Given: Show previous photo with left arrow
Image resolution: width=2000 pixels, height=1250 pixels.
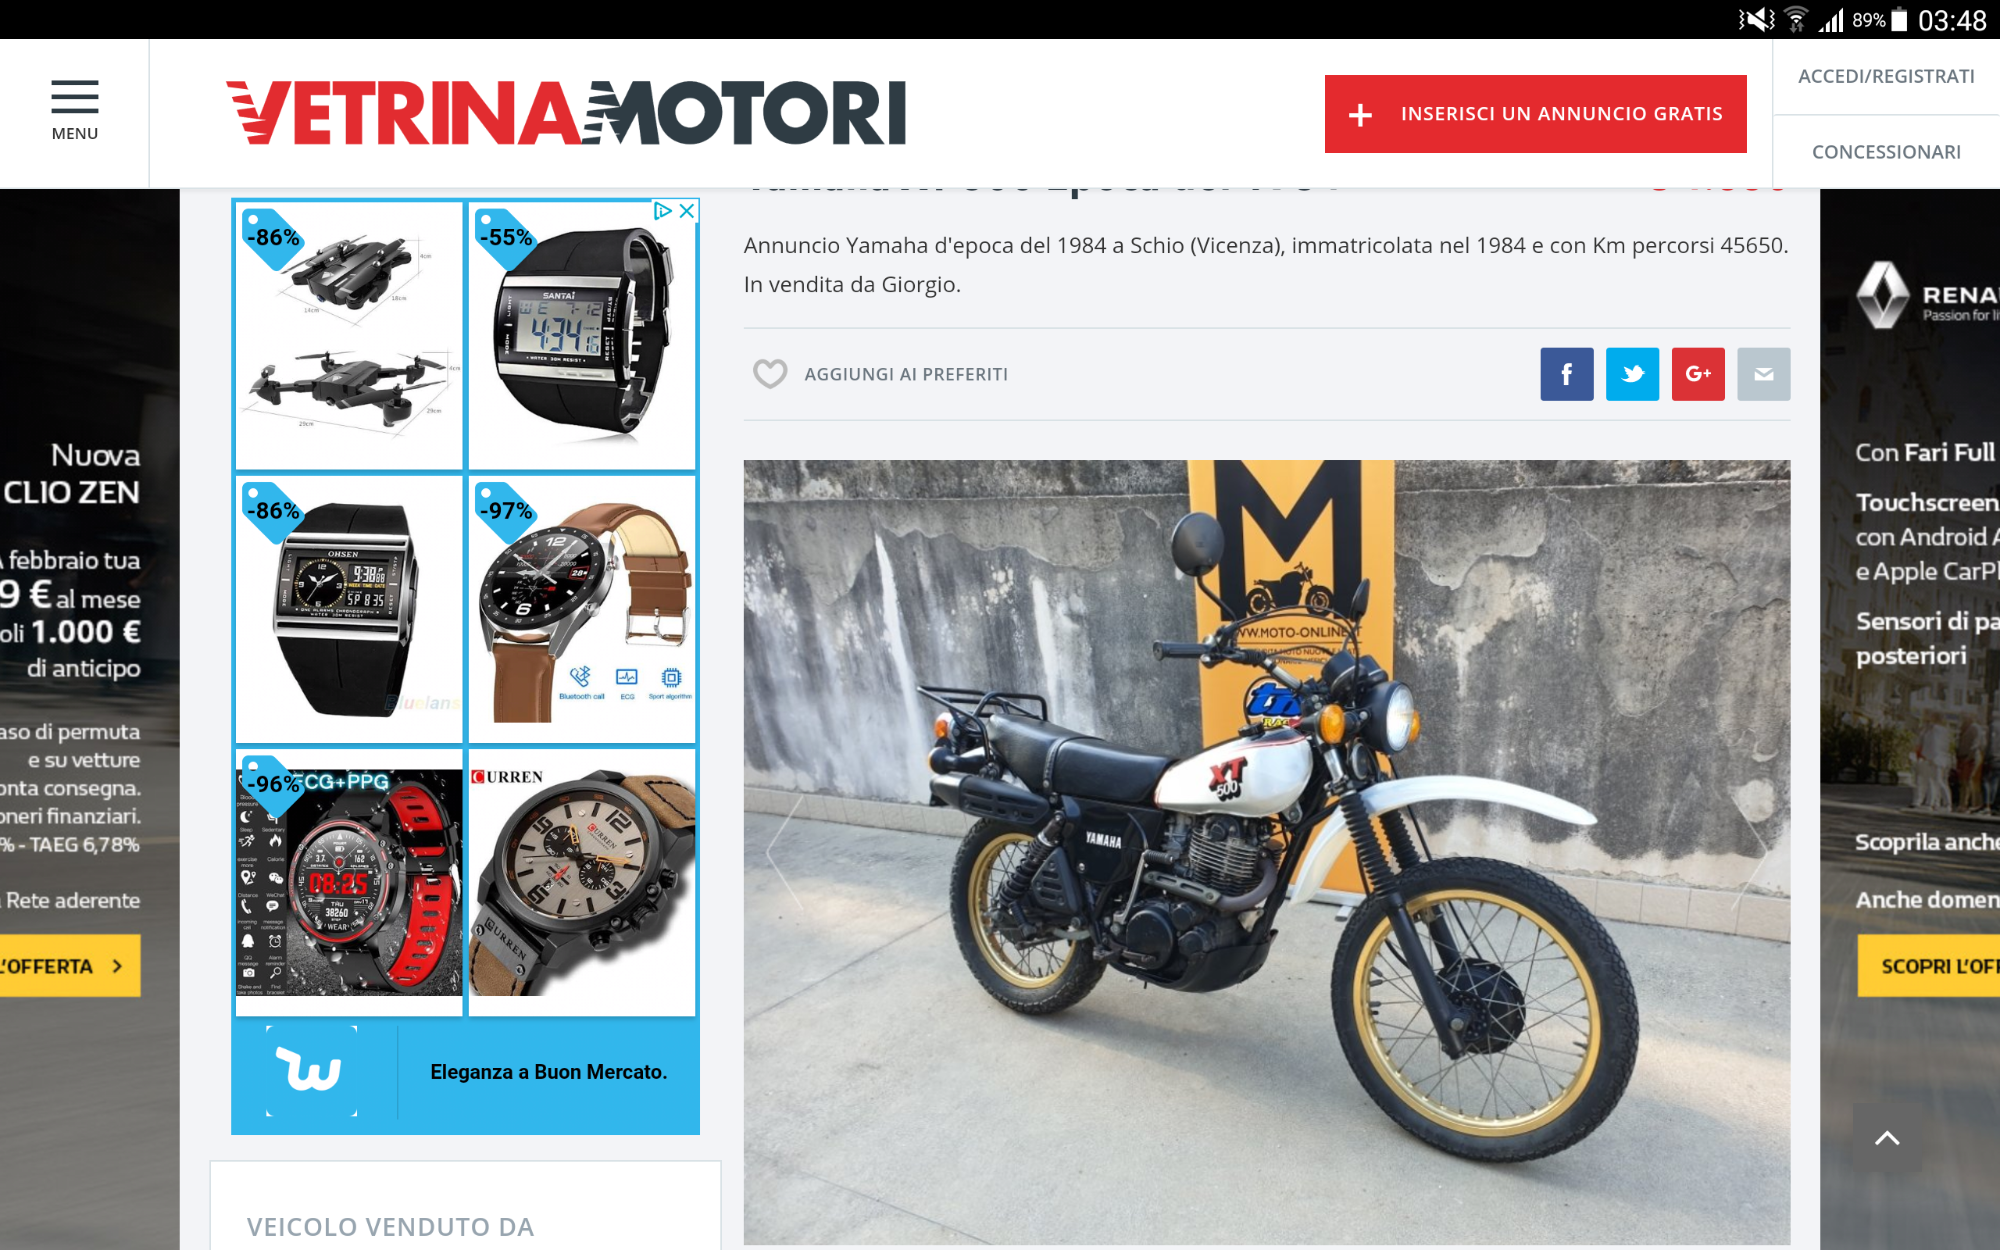Looking at the screenshot, I should 785,852.
